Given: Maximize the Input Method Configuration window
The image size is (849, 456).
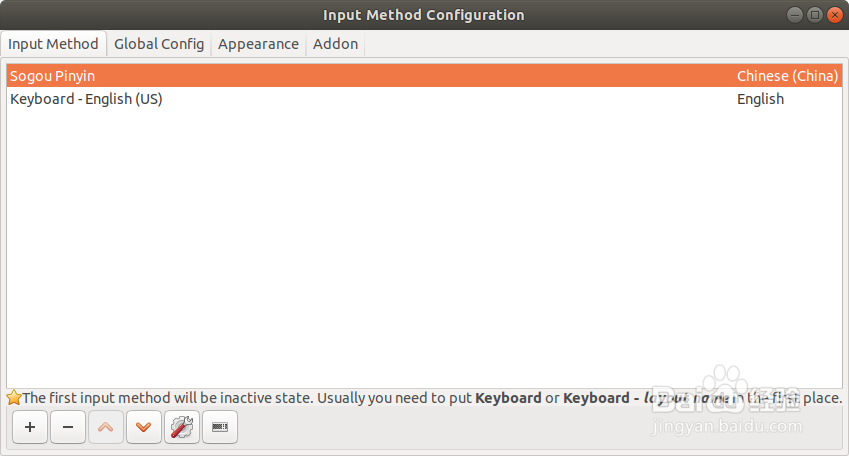Looking at the screenshot, I should (814, 15).
